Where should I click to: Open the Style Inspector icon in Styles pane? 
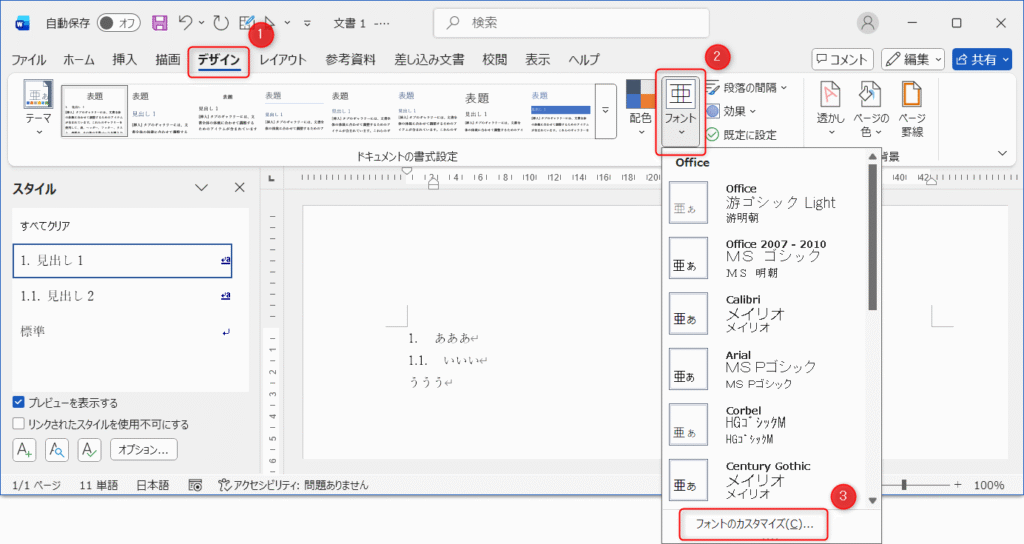[x=57, y=450]
